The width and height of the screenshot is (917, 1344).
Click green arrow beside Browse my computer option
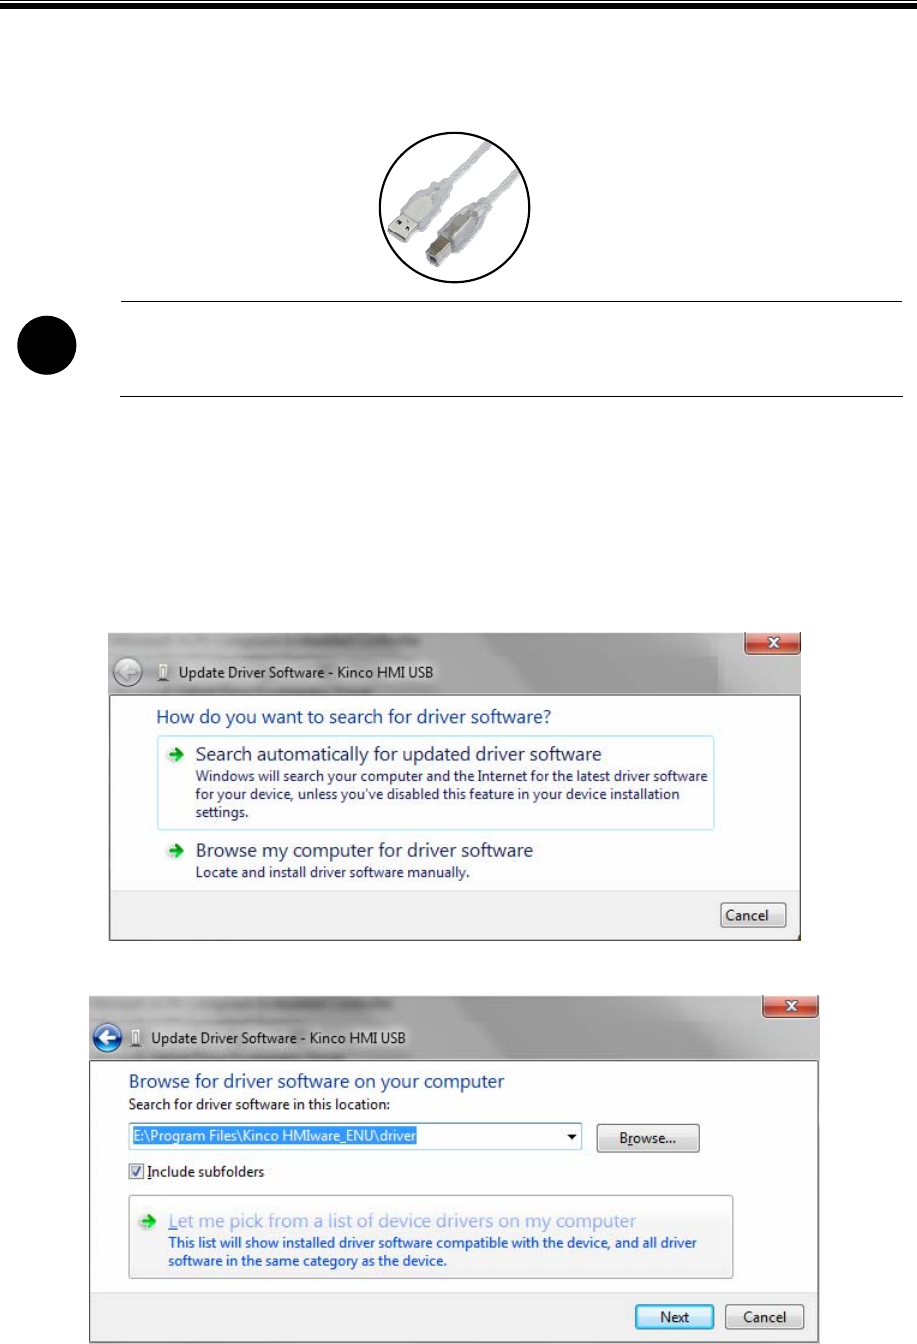point(177,851)
